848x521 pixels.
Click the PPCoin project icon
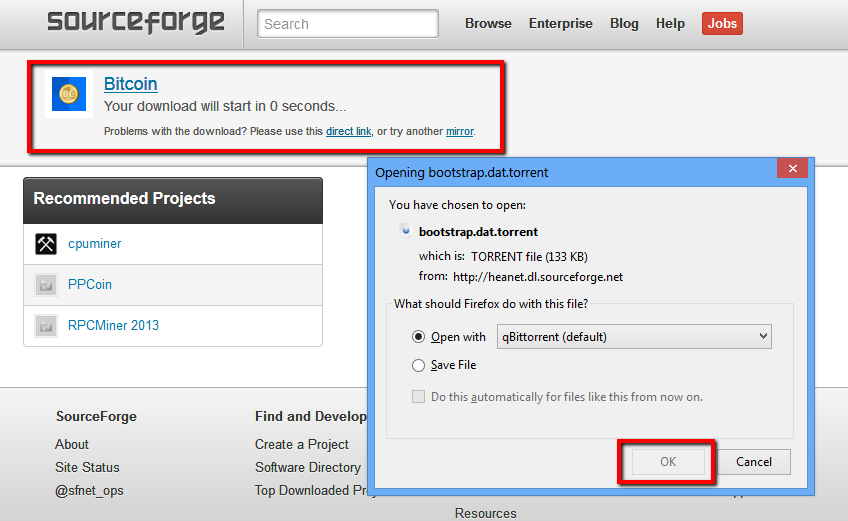tap(46, 285)
